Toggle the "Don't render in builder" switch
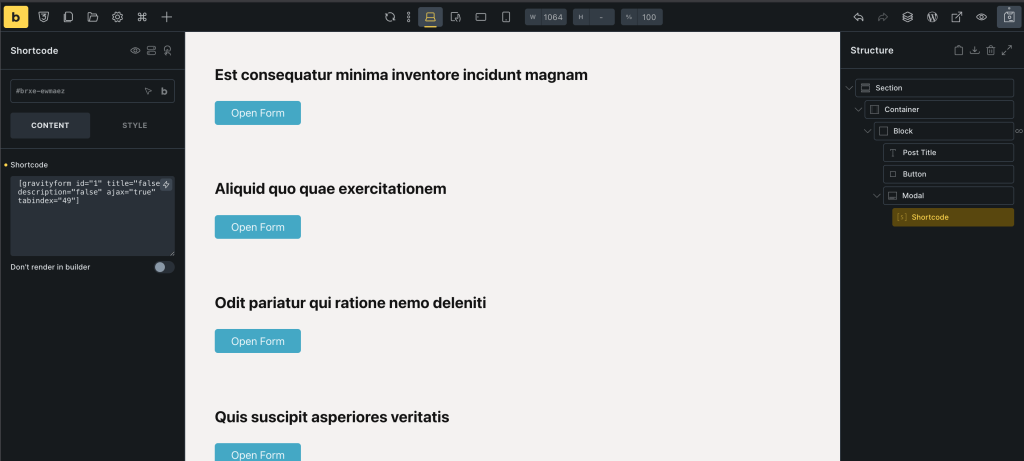 coord(164,267)
